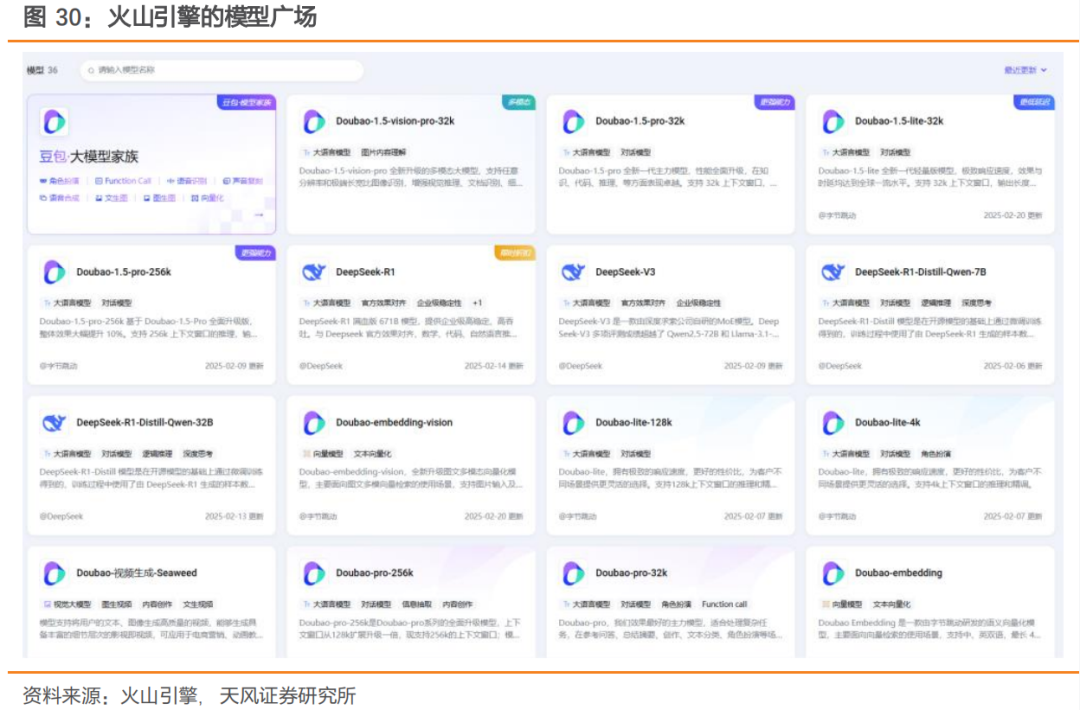Open the Doubao-视频生成-Seaweed model title
The width and height of the screenshot is (1080, 710).
[136, 573]
